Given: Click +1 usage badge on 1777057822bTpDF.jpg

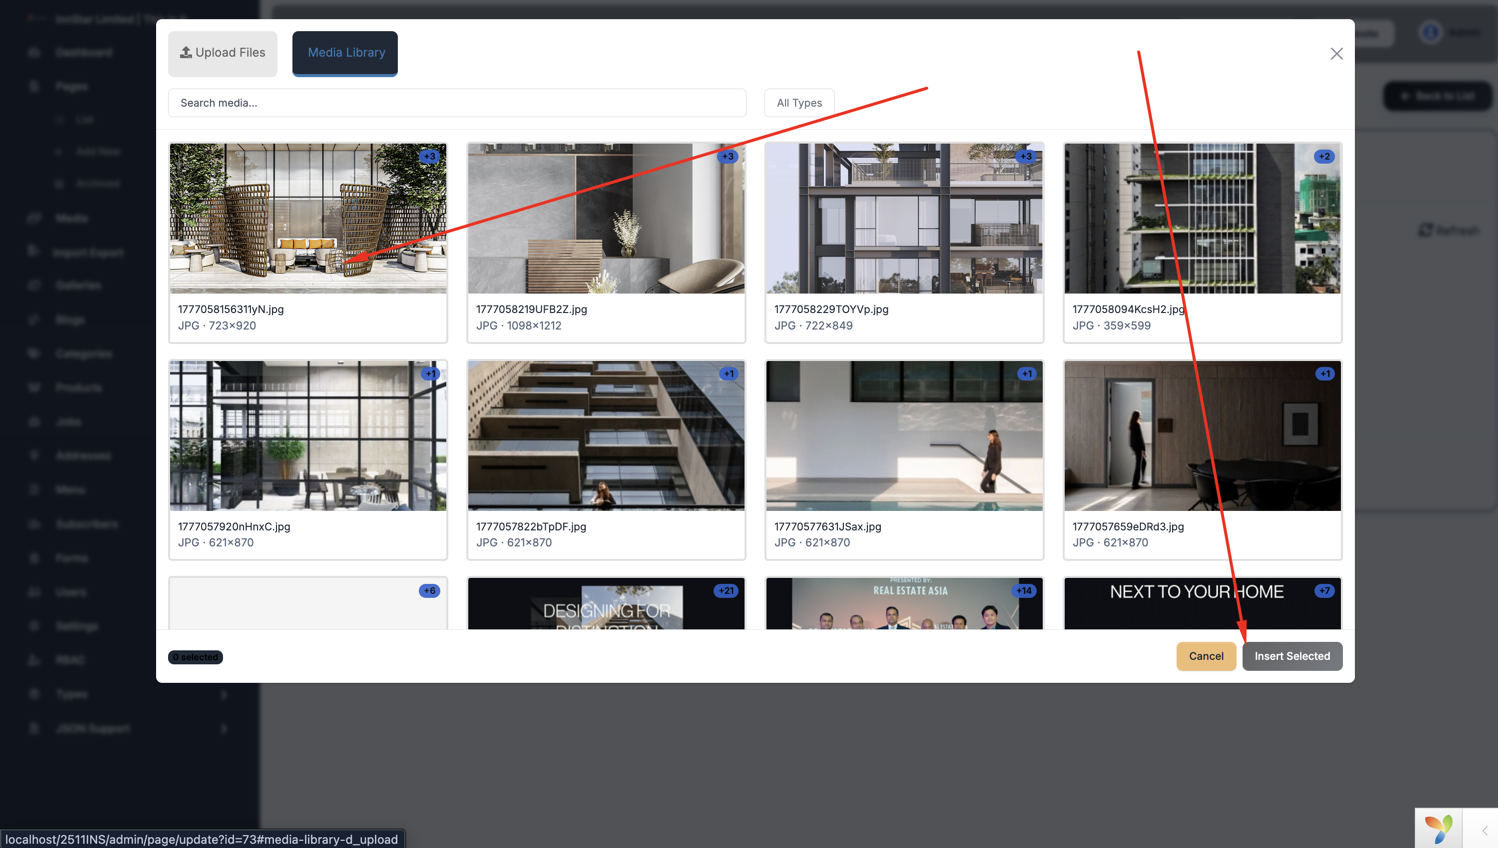Looking at the screenshot, I should pos(728,374).
